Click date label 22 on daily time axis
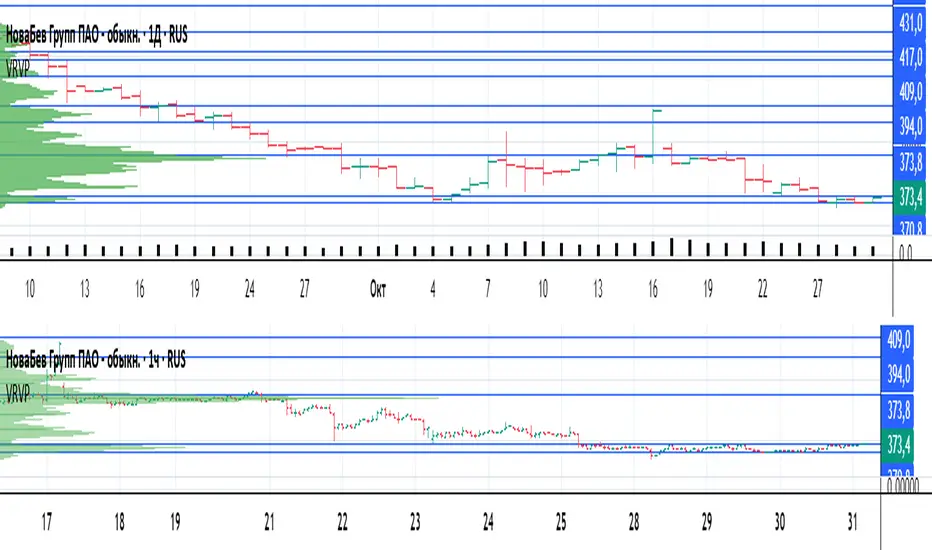Screen dimensions: 932x550 (x=763, y=290)
